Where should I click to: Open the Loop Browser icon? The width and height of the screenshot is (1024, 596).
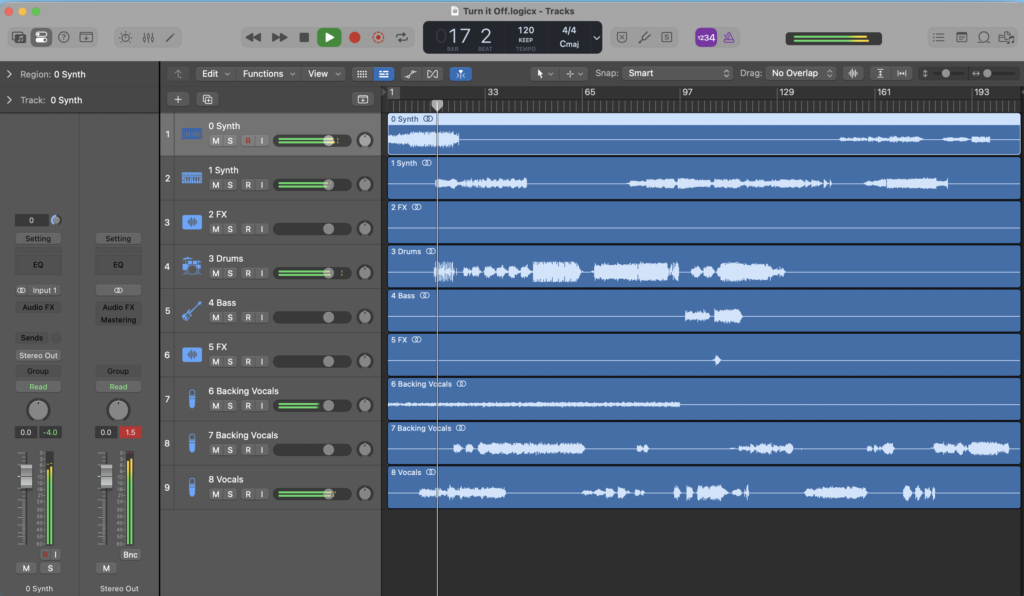click(982, 37)
